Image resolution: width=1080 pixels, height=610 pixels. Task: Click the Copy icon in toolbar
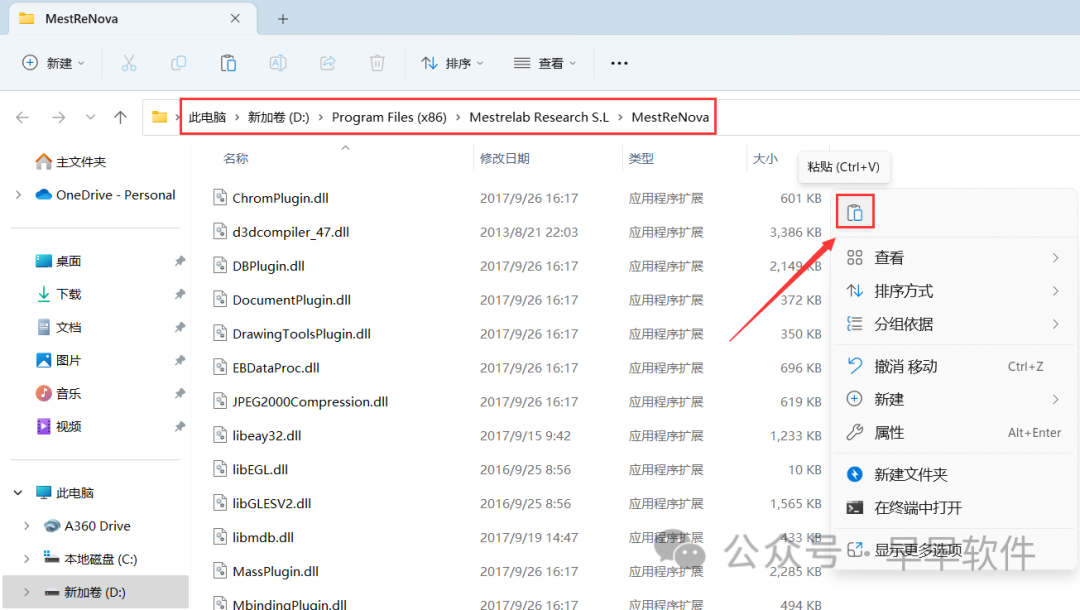pos(179,63)
